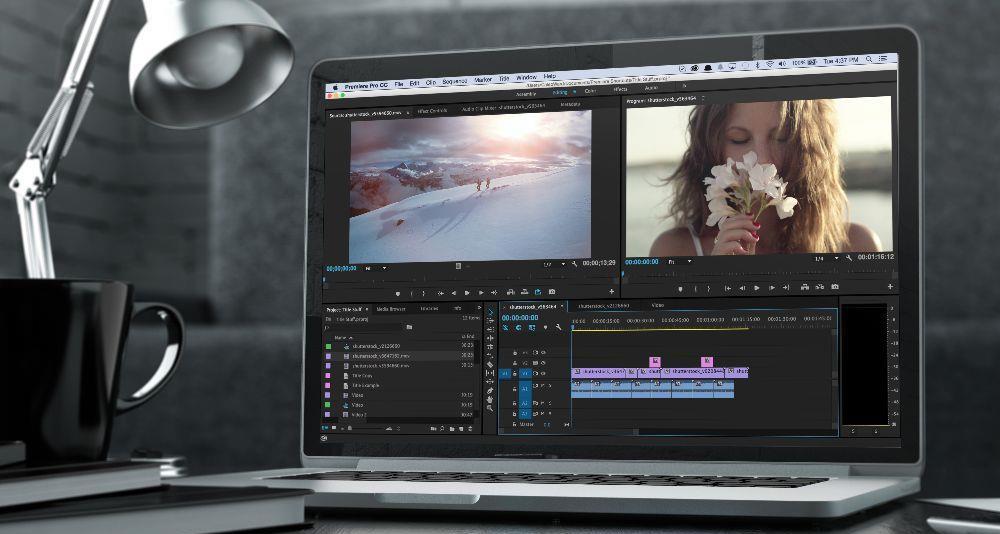Switch to Media Browser tab

[391, 309]
